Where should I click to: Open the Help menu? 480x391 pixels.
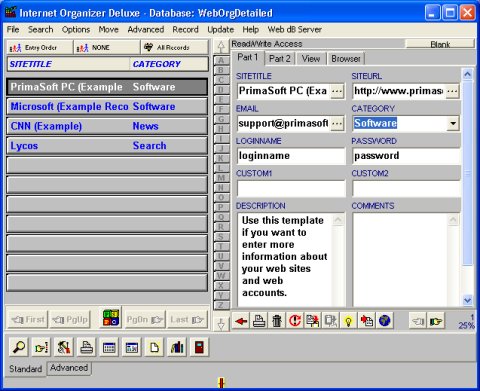(250, 29)
